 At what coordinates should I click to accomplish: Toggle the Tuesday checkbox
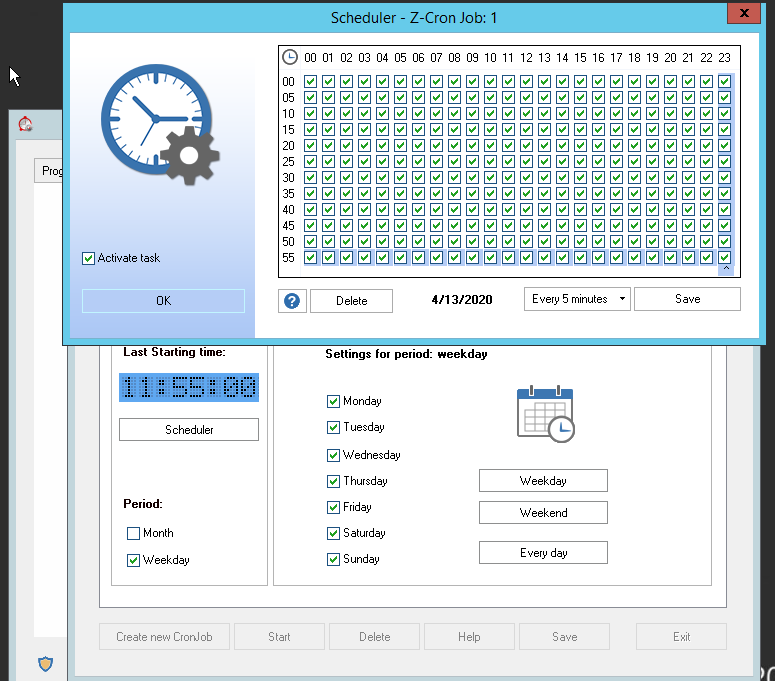(333, 427)
